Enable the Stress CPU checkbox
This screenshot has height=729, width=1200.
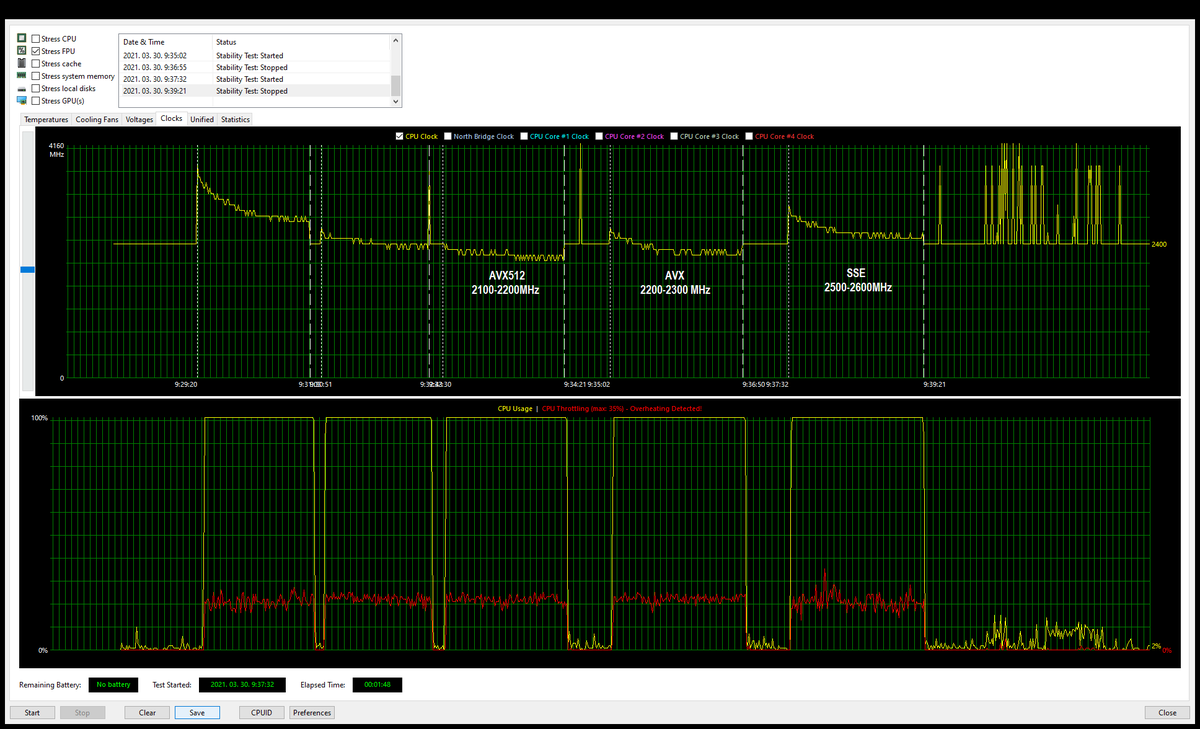(x=36, y=39)
